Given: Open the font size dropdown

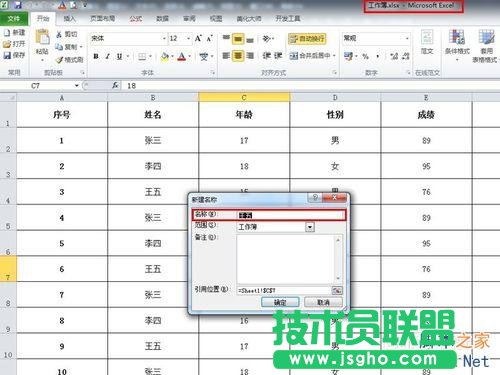Looking at the screenshot, I should (188, 39).
